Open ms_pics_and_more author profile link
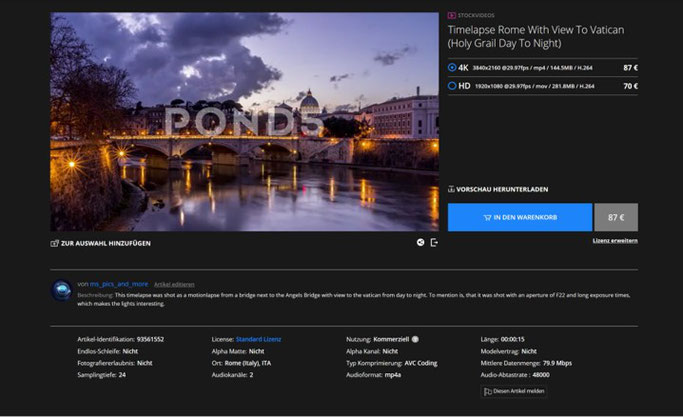This screenshot has height=417, width=683. [118, 284]
